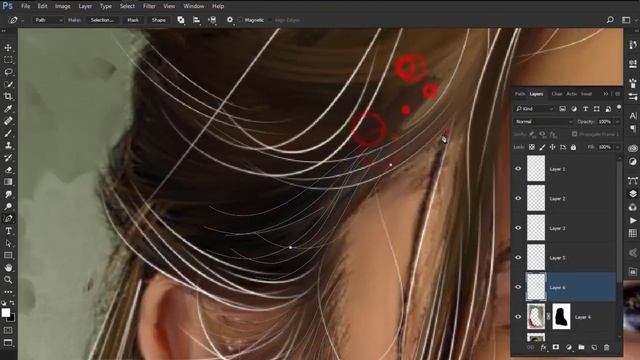Create a new layer icon
Image resolution: width=640 pixels, height=360 pixels.
(594, 347)
